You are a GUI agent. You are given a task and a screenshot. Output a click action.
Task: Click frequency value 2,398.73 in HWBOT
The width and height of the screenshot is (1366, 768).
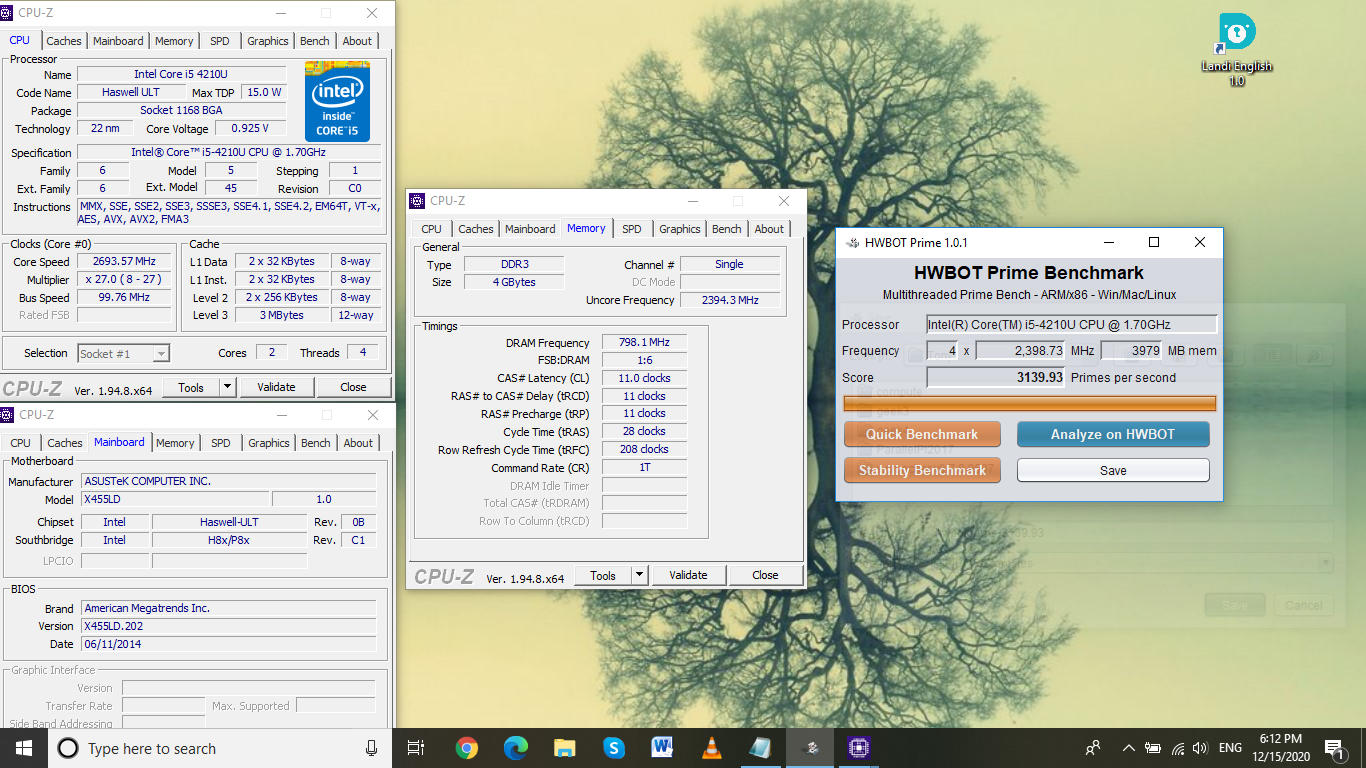(x=1020, y=351)
